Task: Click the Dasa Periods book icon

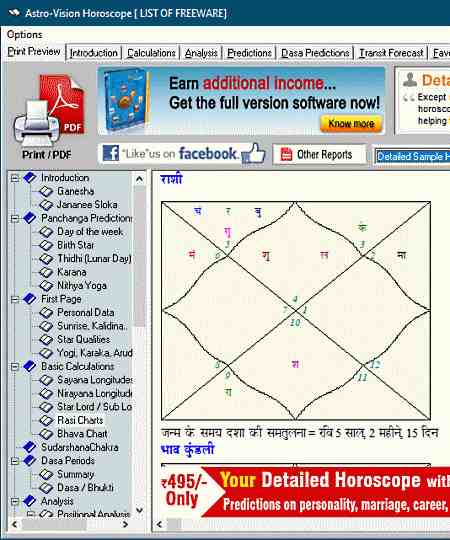Action: point(30,460)
